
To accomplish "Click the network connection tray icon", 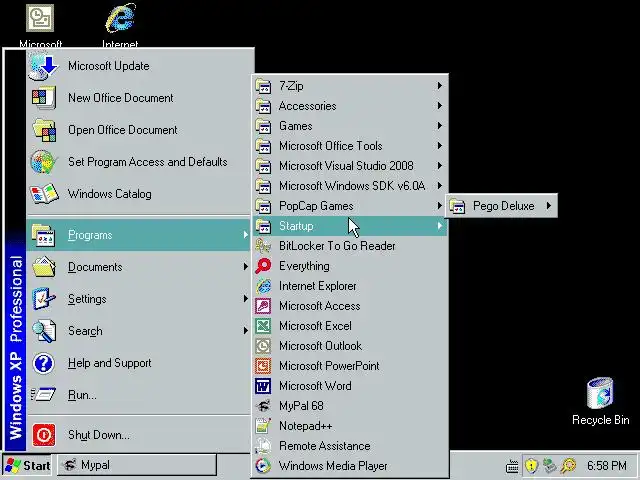I will tap(549, 465).
